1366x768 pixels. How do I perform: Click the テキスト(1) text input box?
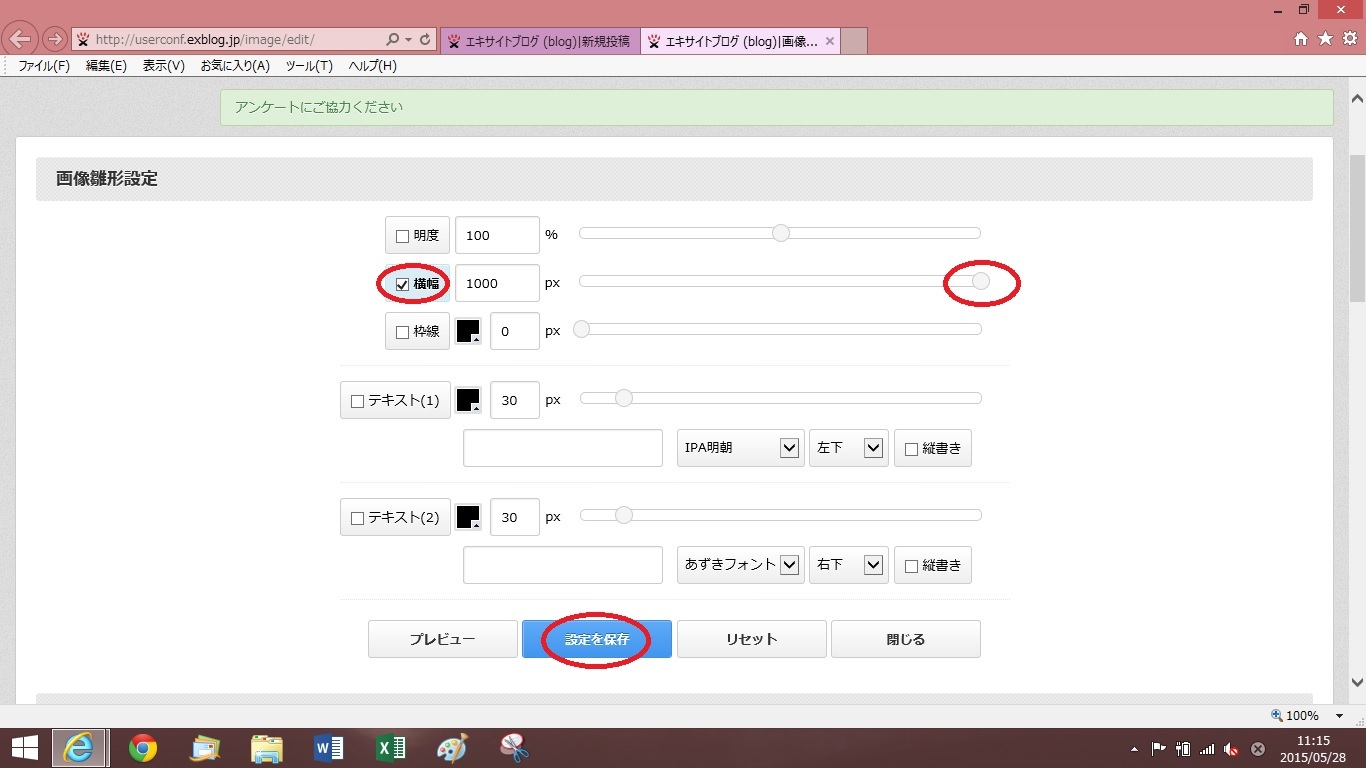563,448
